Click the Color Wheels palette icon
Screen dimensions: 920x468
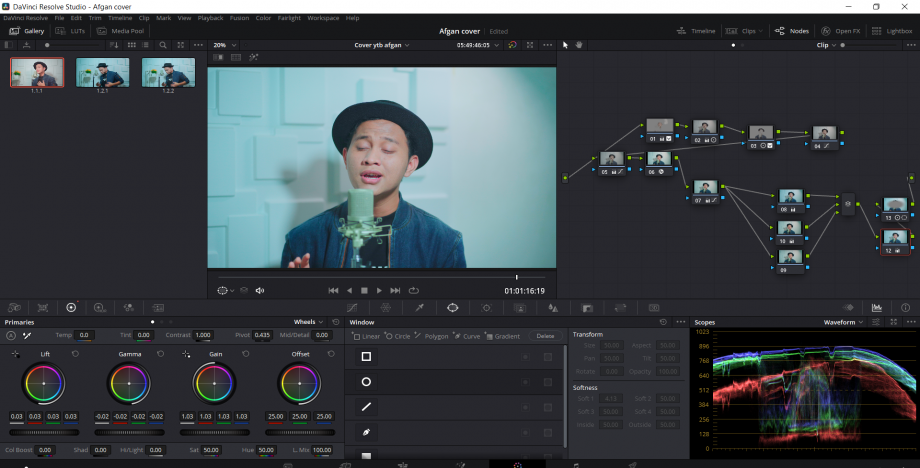pos(70,307)
